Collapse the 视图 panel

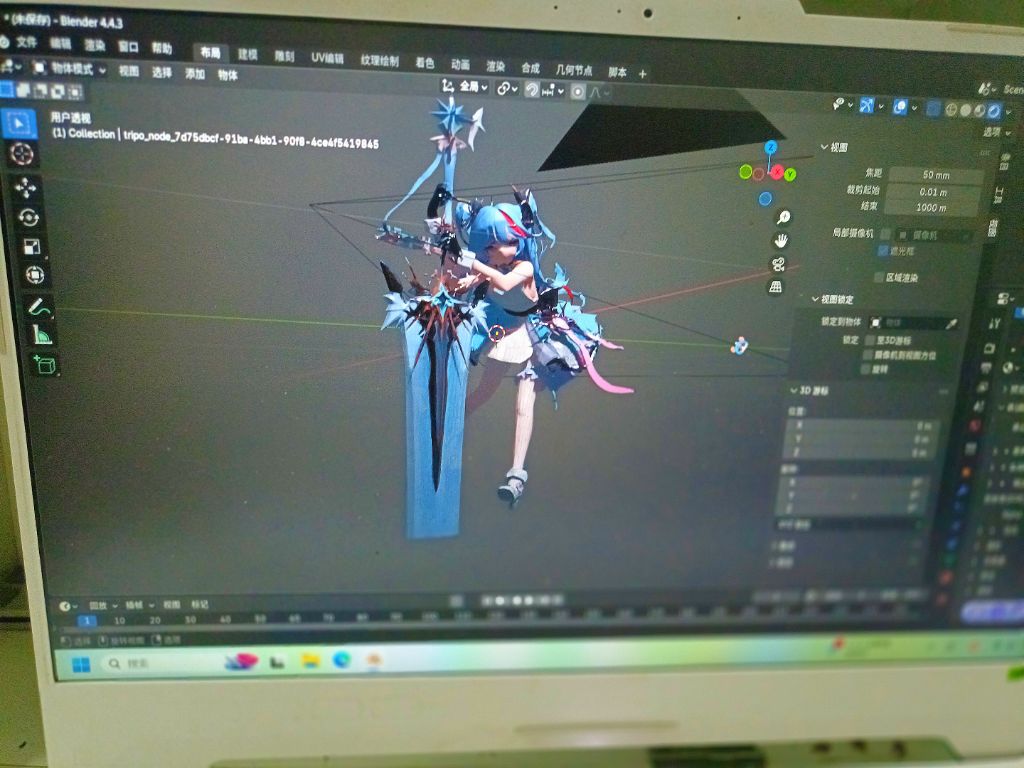coord(834,148)
